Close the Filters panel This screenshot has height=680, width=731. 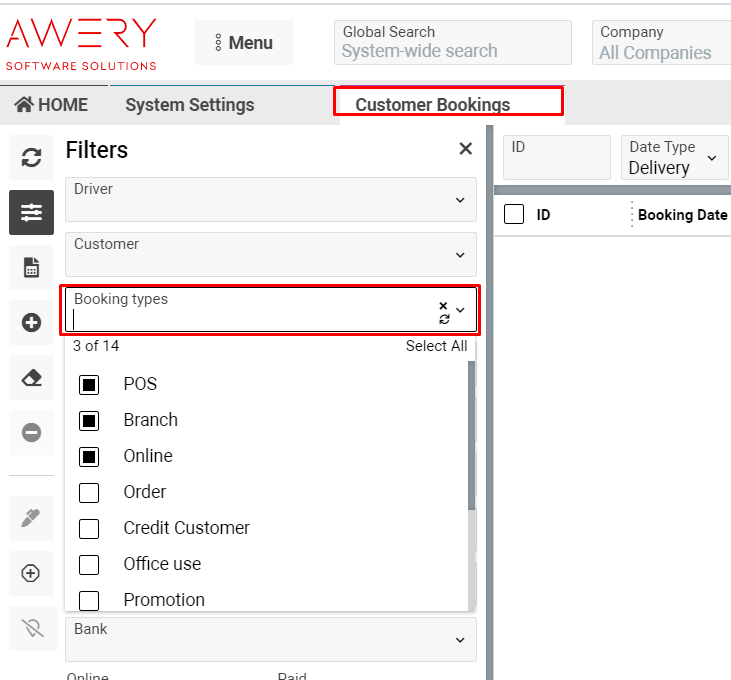pyautogui.click(x=465, y=149)
